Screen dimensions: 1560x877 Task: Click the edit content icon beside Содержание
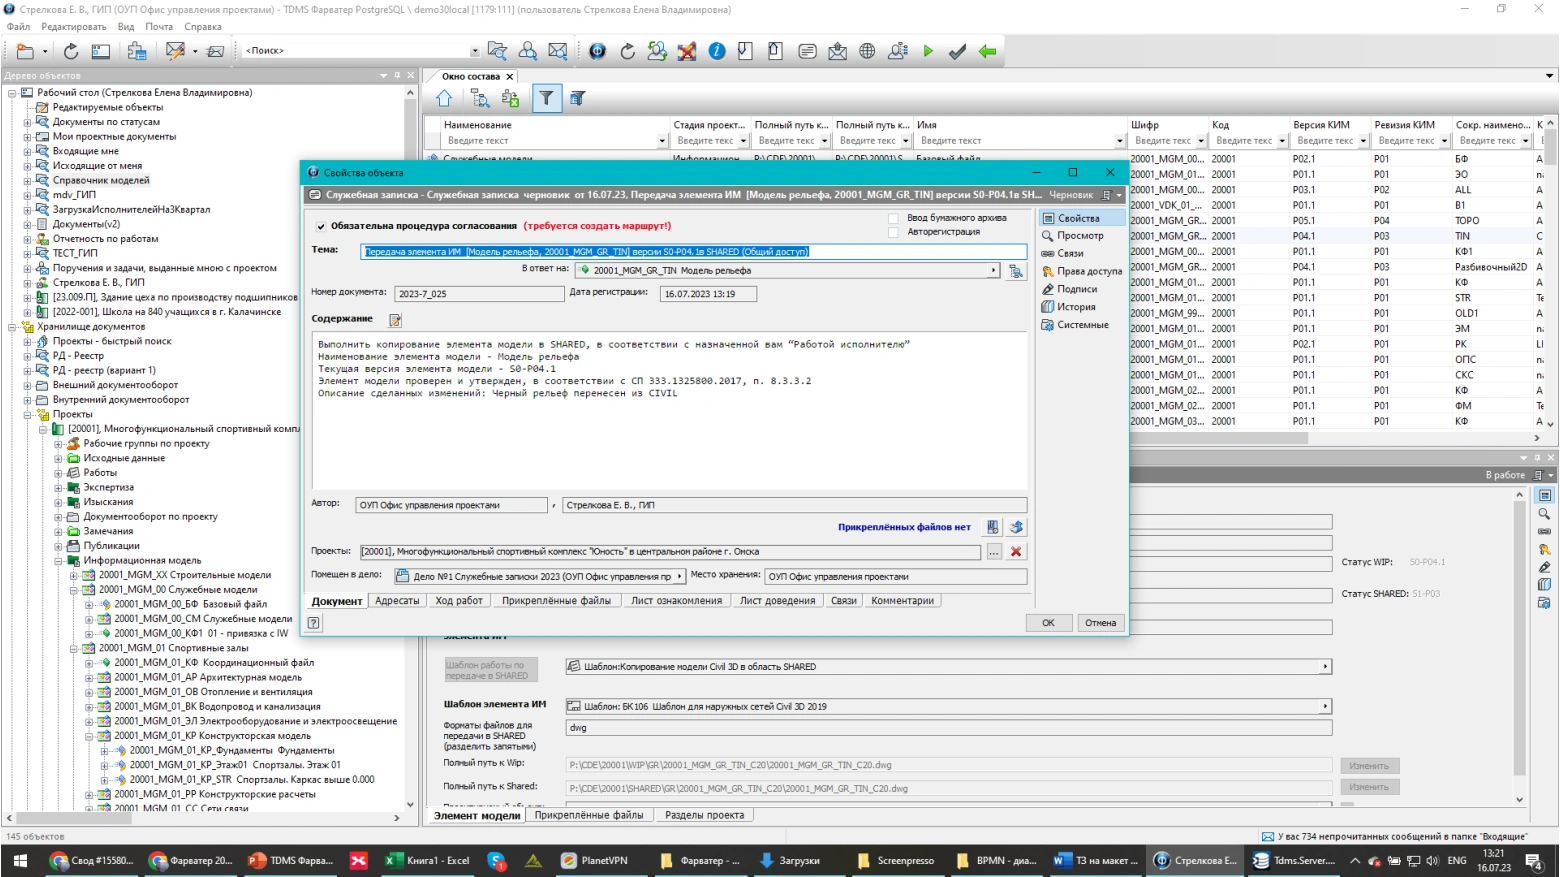pos(395,320)
